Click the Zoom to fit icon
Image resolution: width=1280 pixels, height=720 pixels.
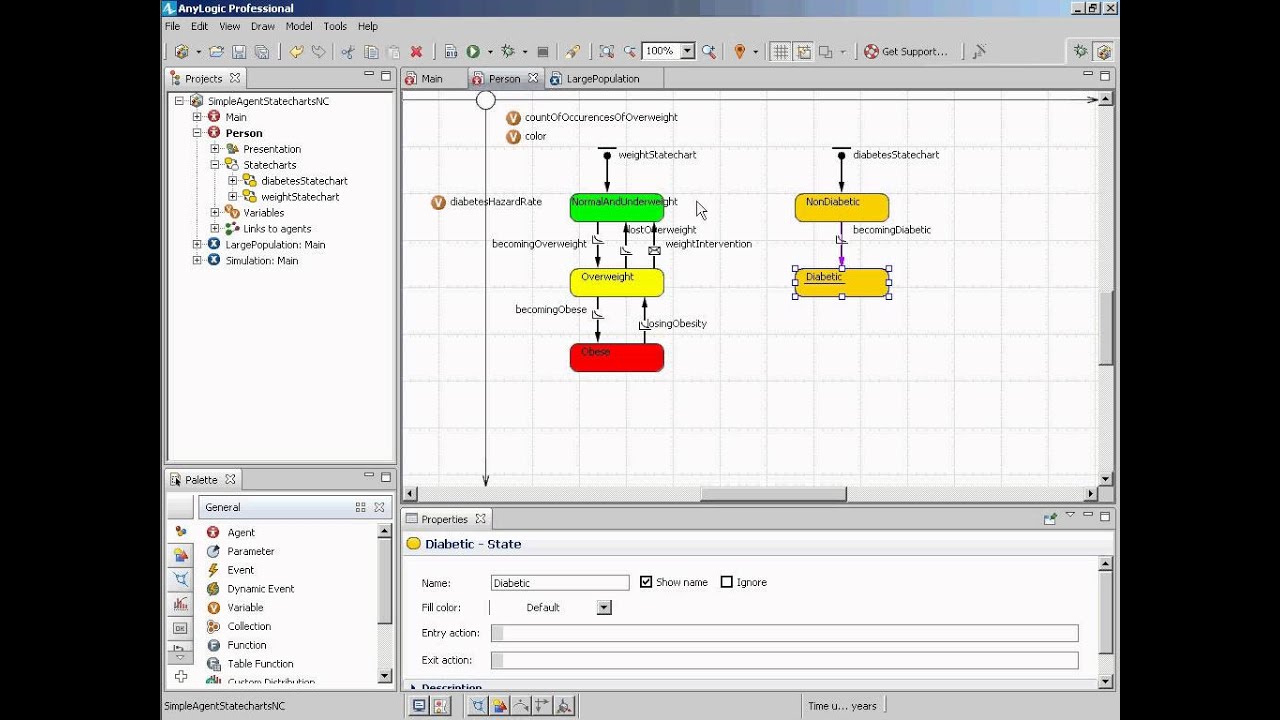pyautogui.click(x=606, y=51)
